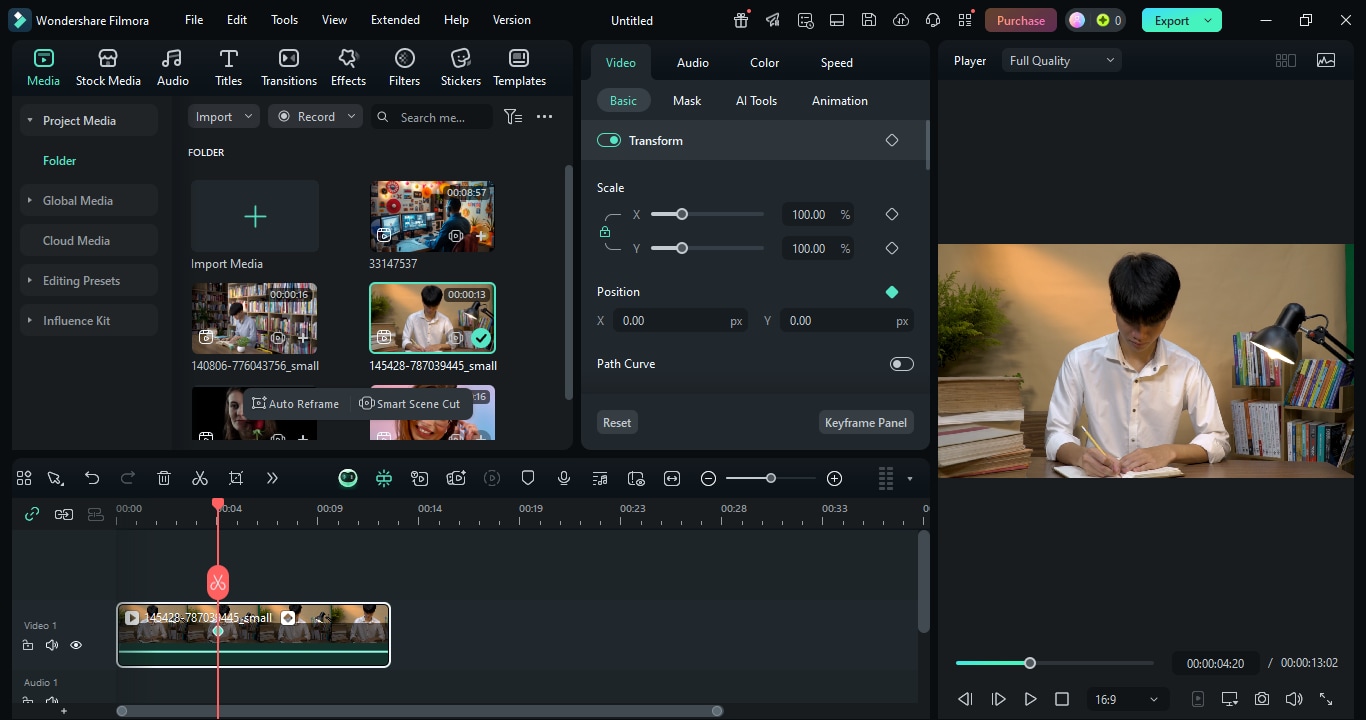
Task: Open the Effects panel
Action: [348, 67]
